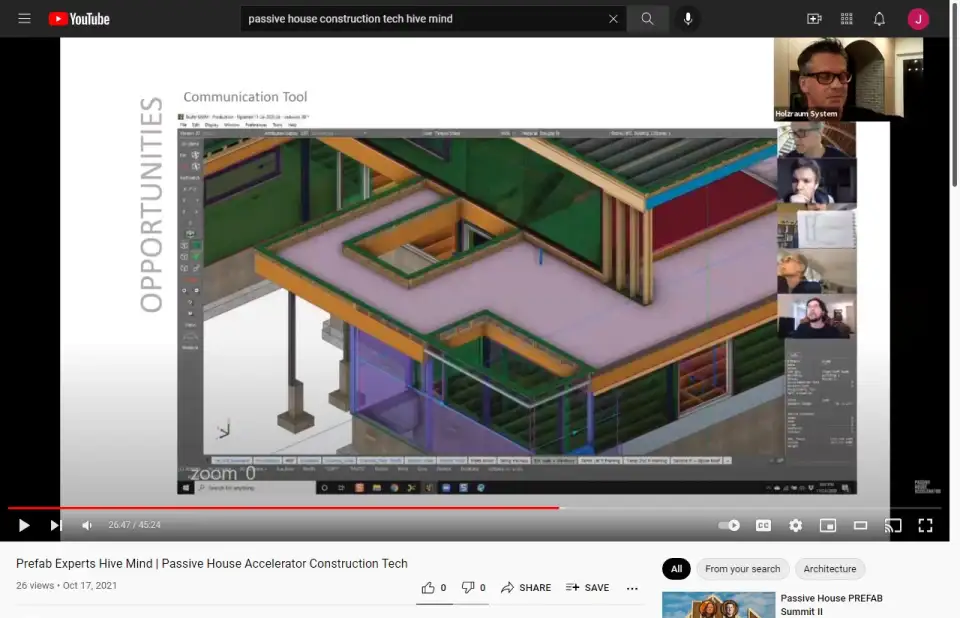Open the Create video icon
This screenshot has height=618, width=960.
click(x=814, y=19)
